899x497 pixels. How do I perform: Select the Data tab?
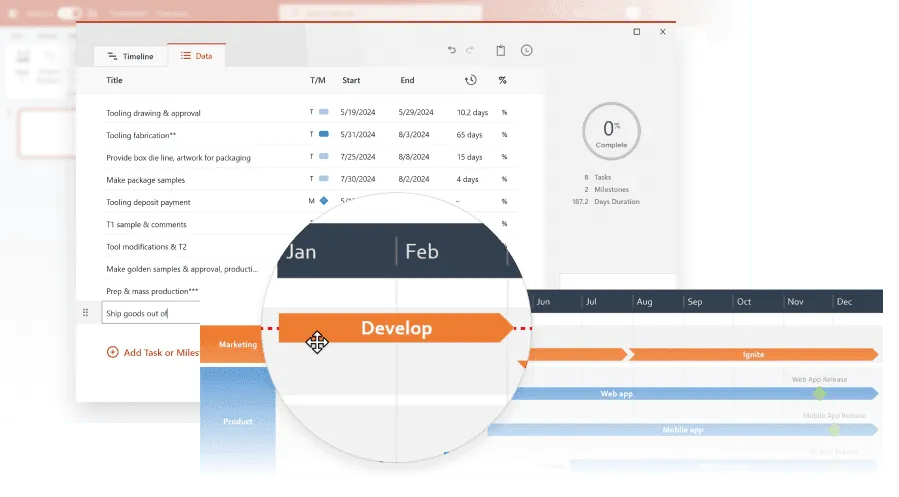click(x=196, y=56)
